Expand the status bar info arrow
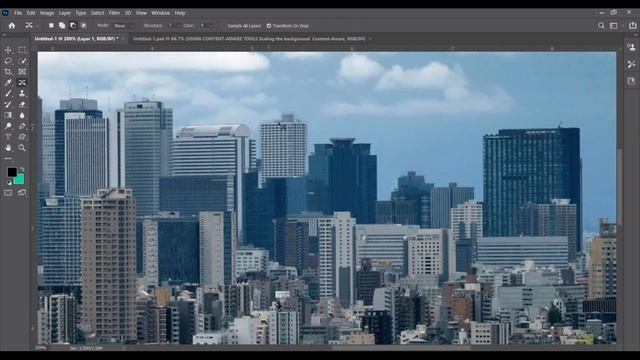 click(124, 348)
